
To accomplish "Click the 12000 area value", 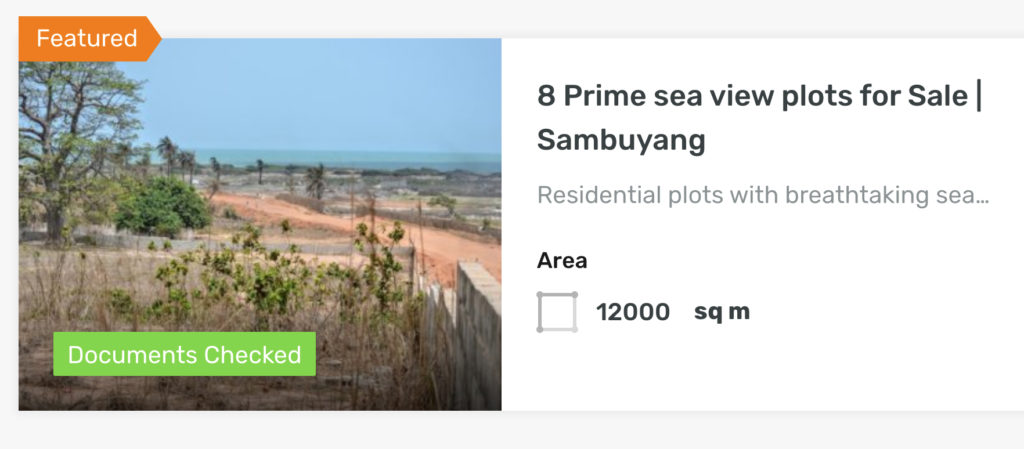I will point(633,312).
